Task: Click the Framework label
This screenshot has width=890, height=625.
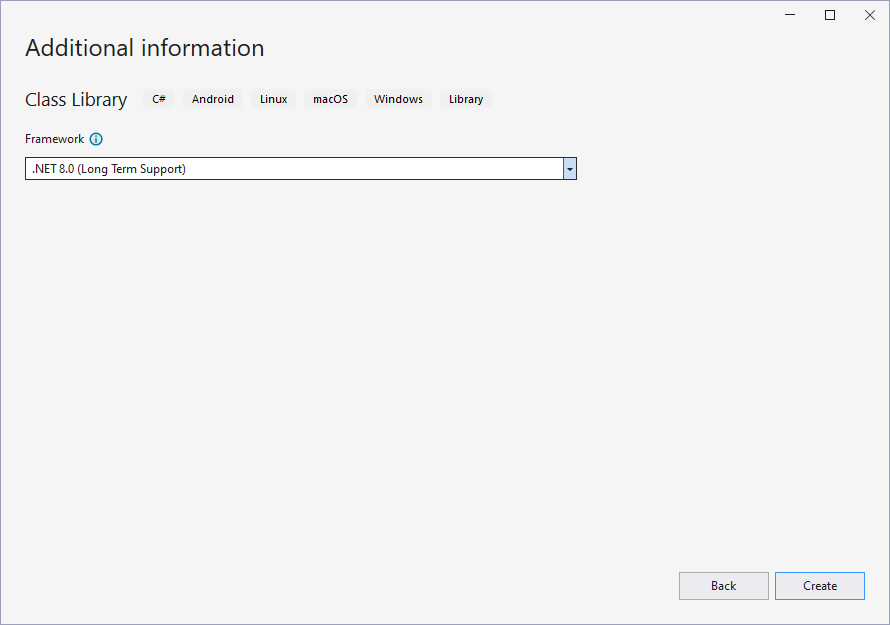Action: [54, 139]
